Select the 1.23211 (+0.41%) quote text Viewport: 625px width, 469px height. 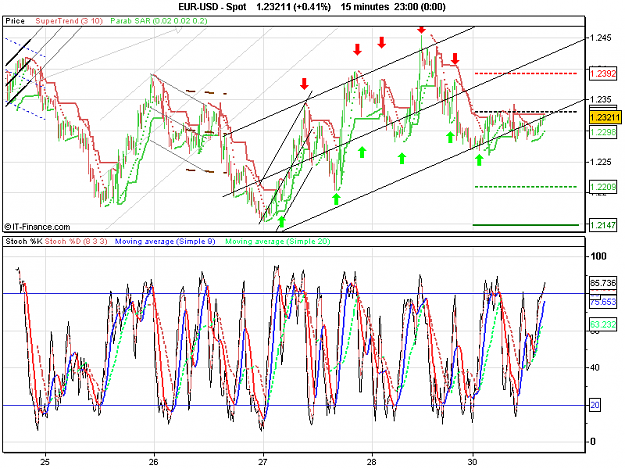[x=293, y=7]
